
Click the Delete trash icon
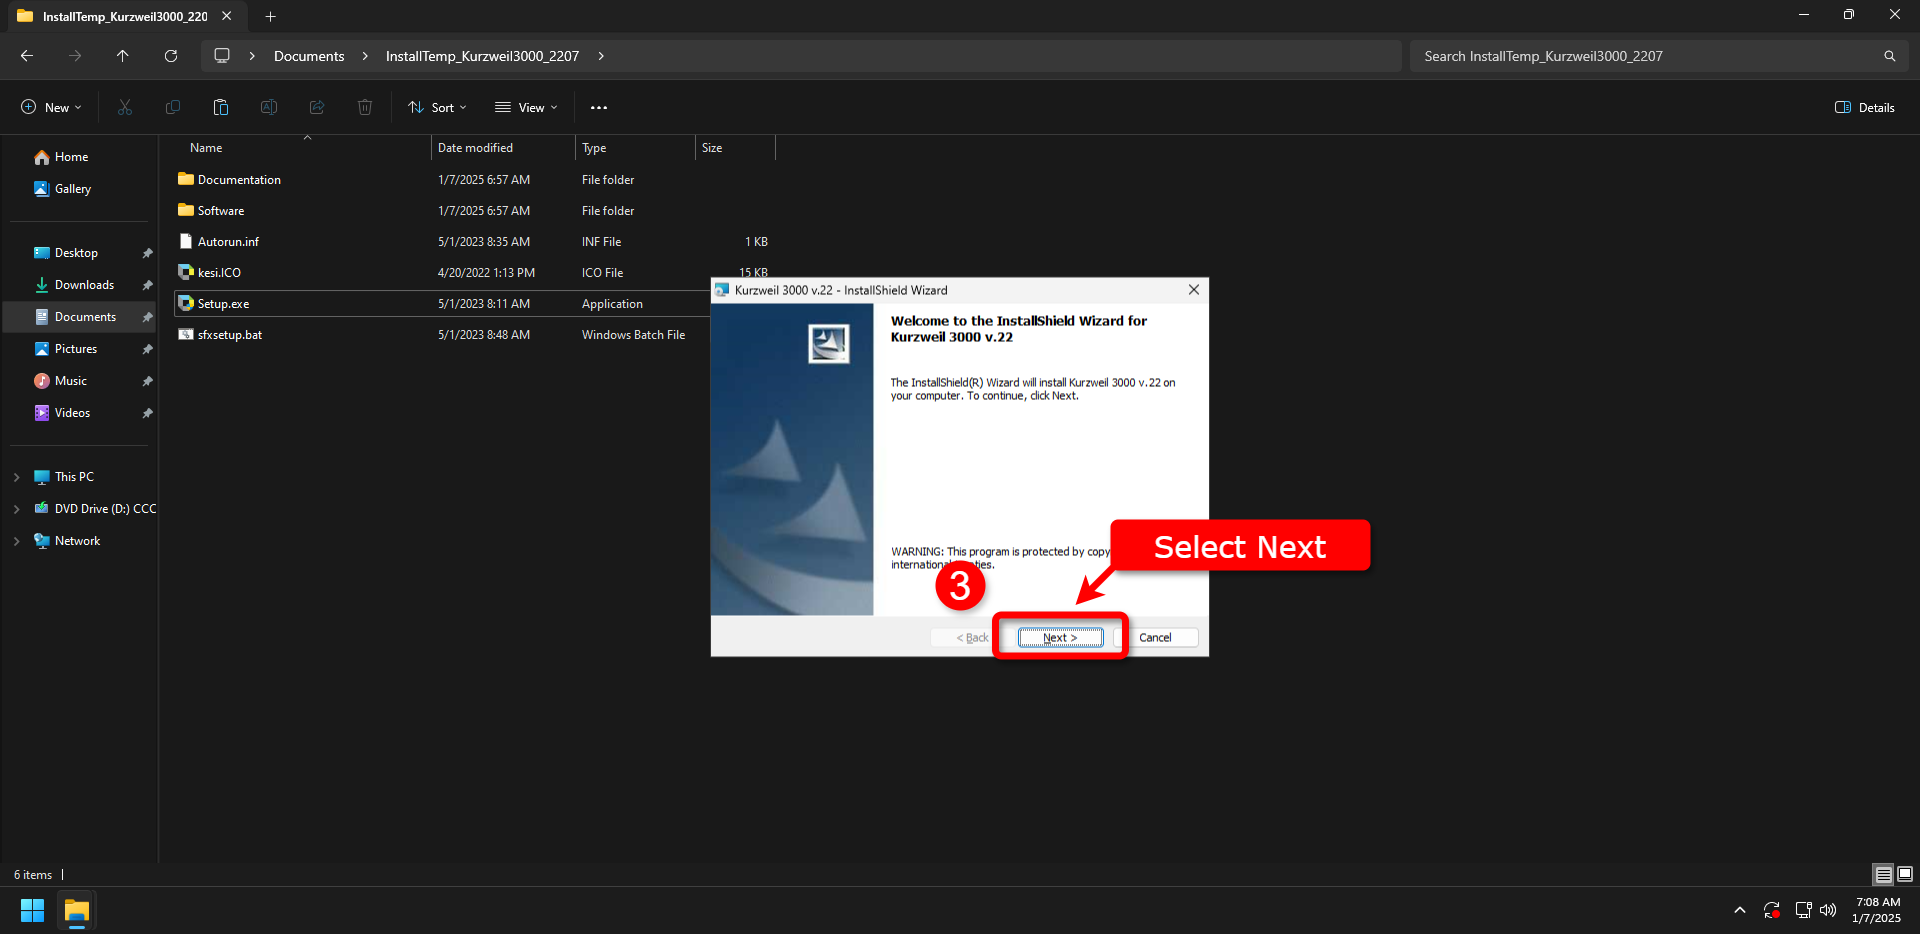365,107
